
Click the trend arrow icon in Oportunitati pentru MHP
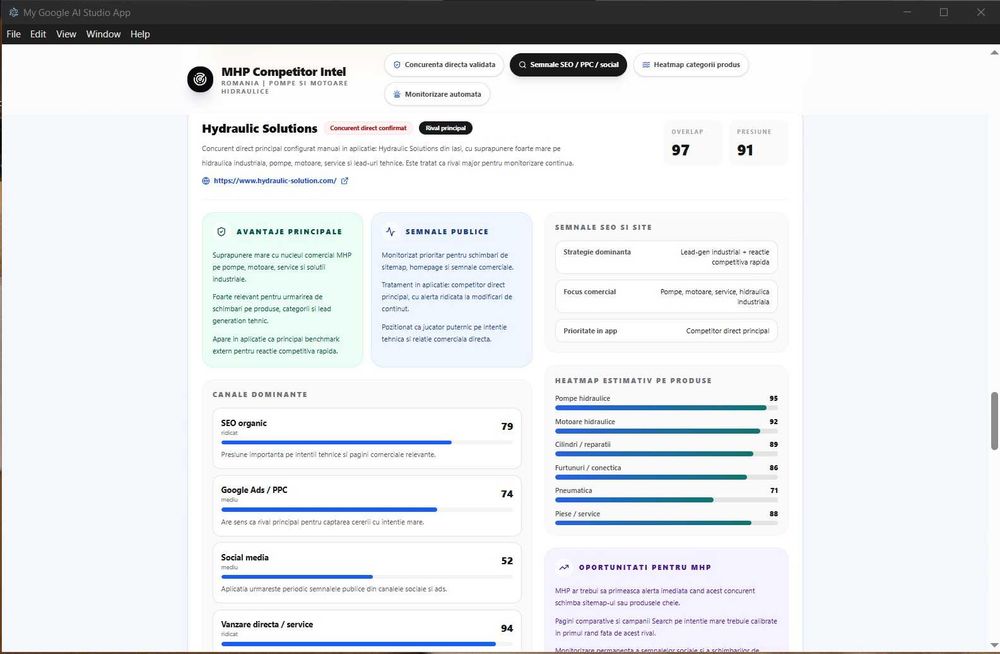pos(564,567)
